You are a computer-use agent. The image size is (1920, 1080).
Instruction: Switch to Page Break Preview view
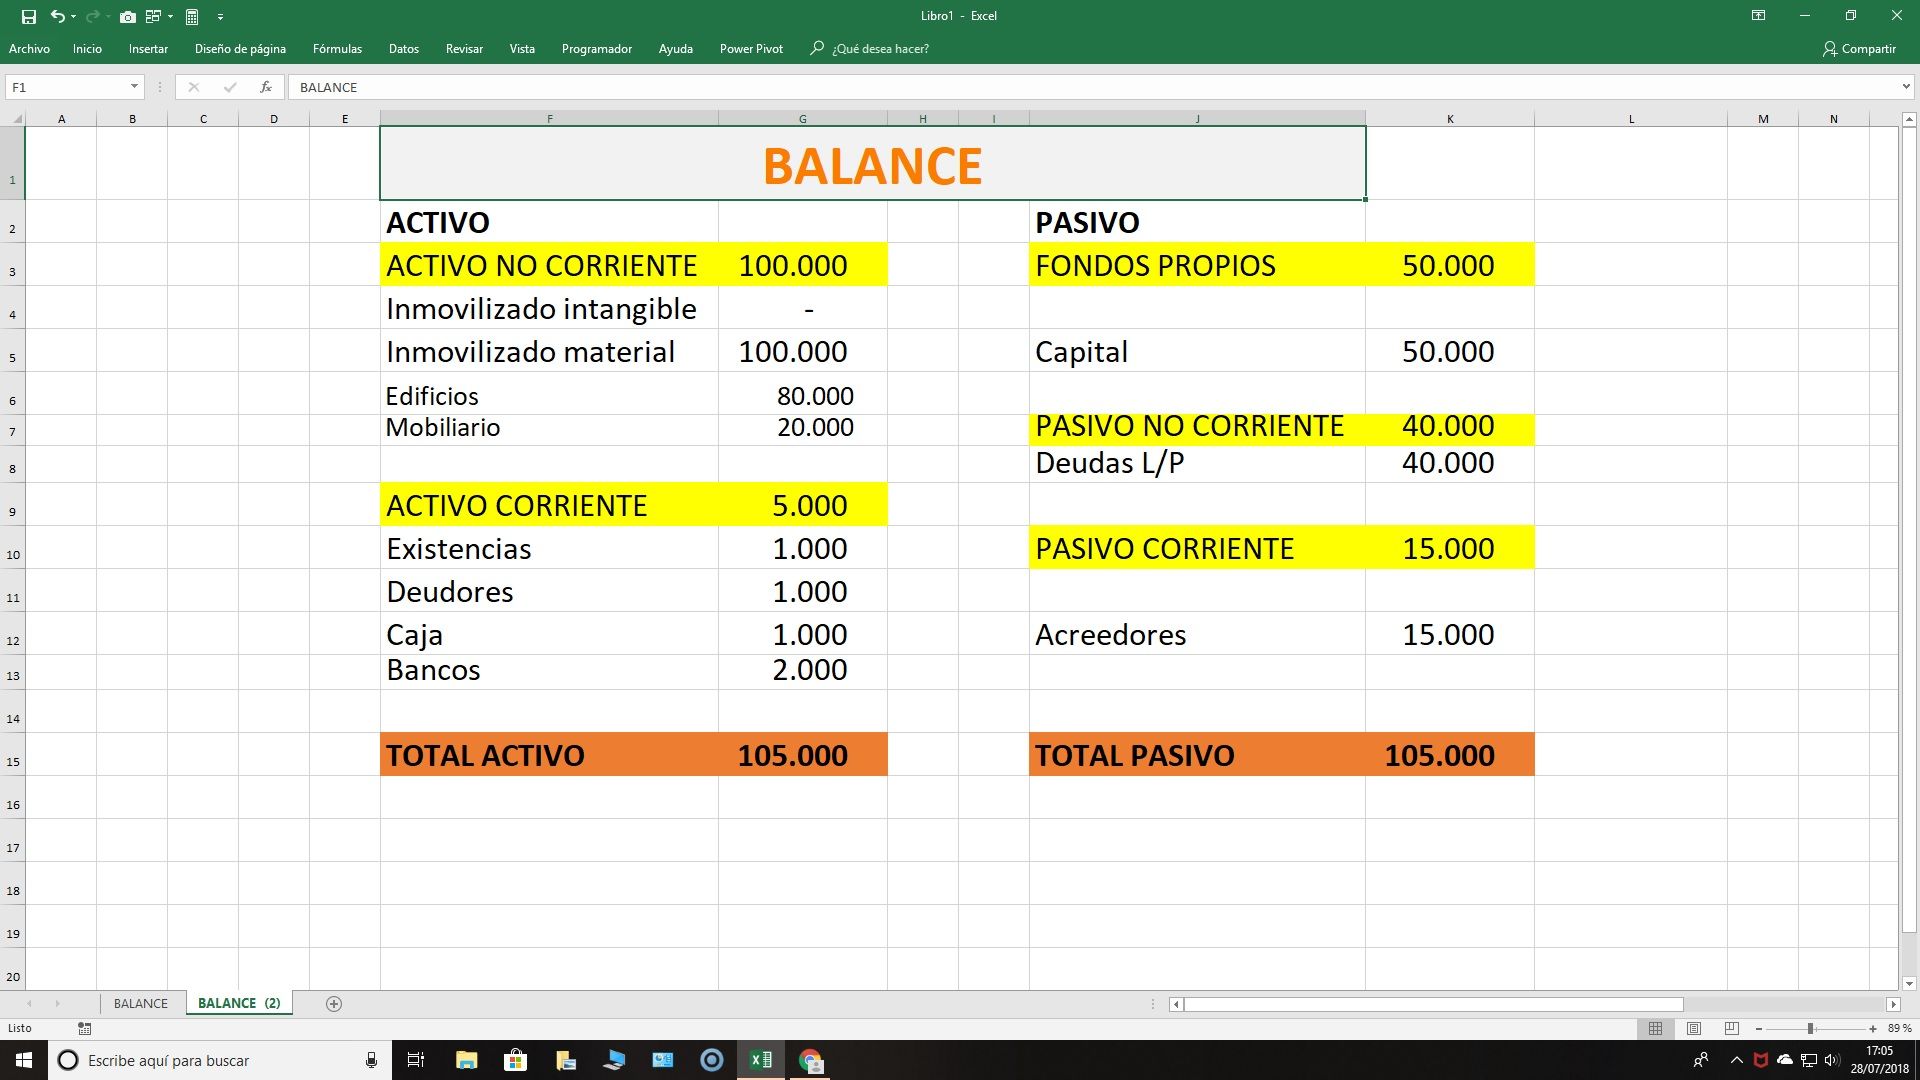pyautogui.click(x=1732, y=1028)
